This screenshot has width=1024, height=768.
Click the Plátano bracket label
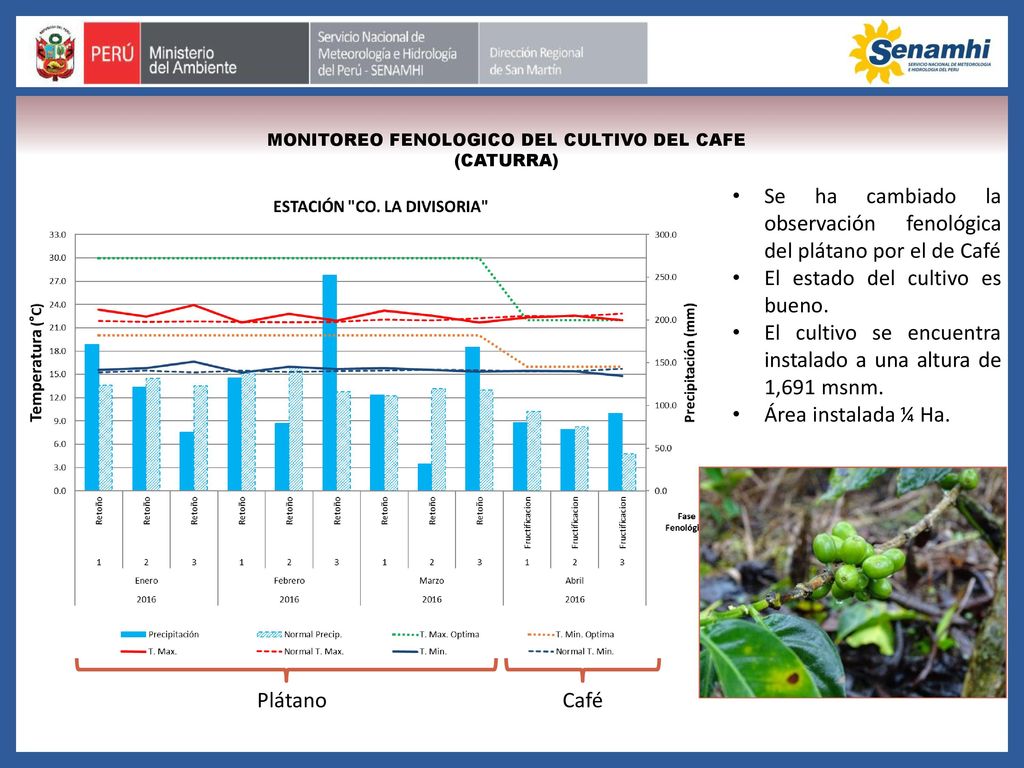(x=292, y=700)
